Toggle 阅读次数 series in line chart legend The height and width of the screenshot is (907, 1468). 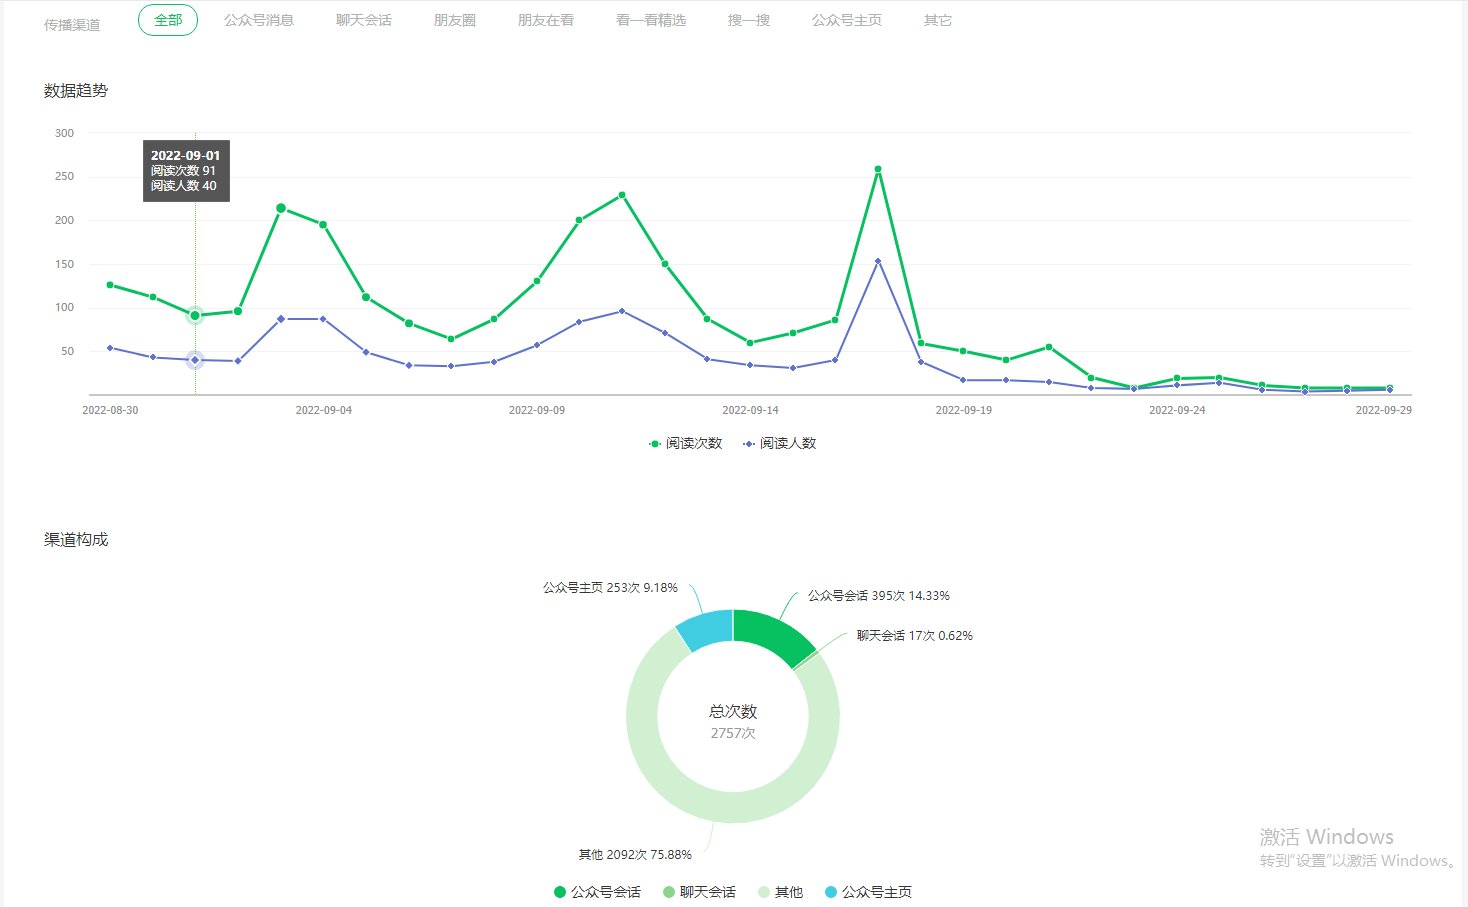pyautogui.click(x=686, y=443)
